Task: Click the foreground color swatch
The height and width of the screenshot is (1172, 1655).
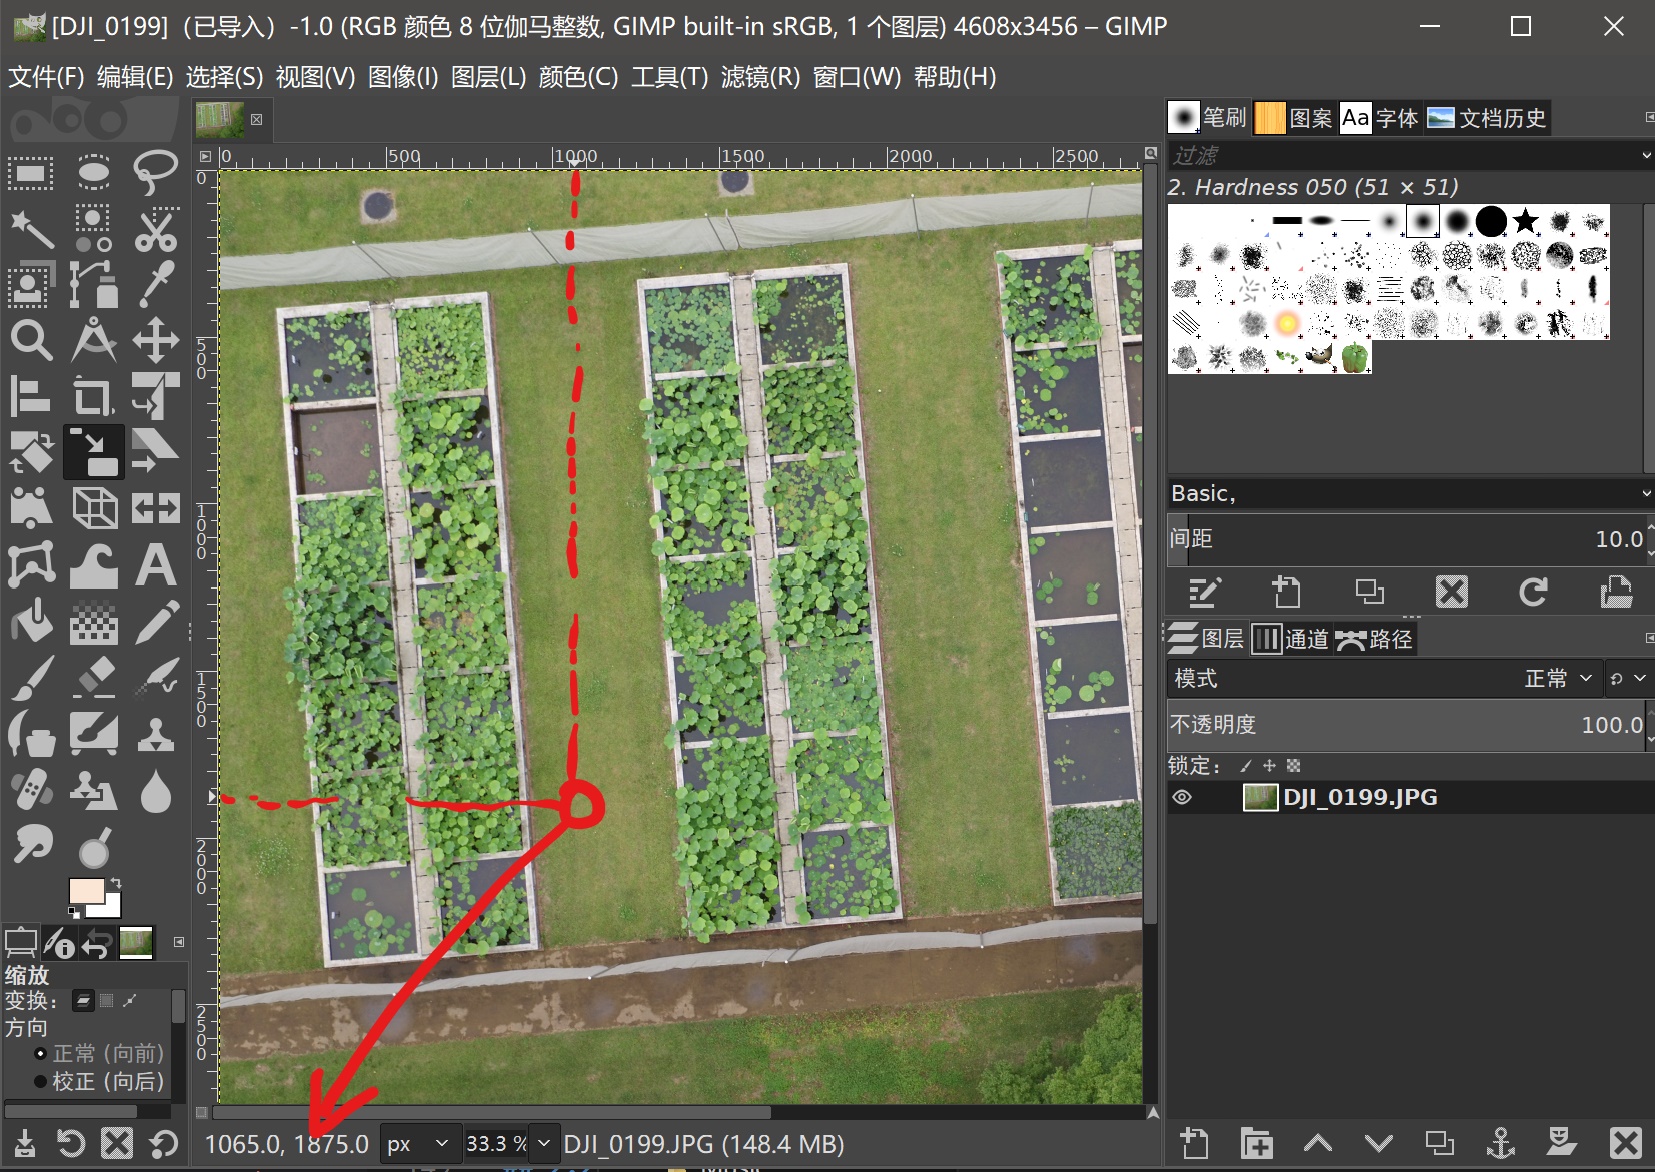Action: coord(87,890)
